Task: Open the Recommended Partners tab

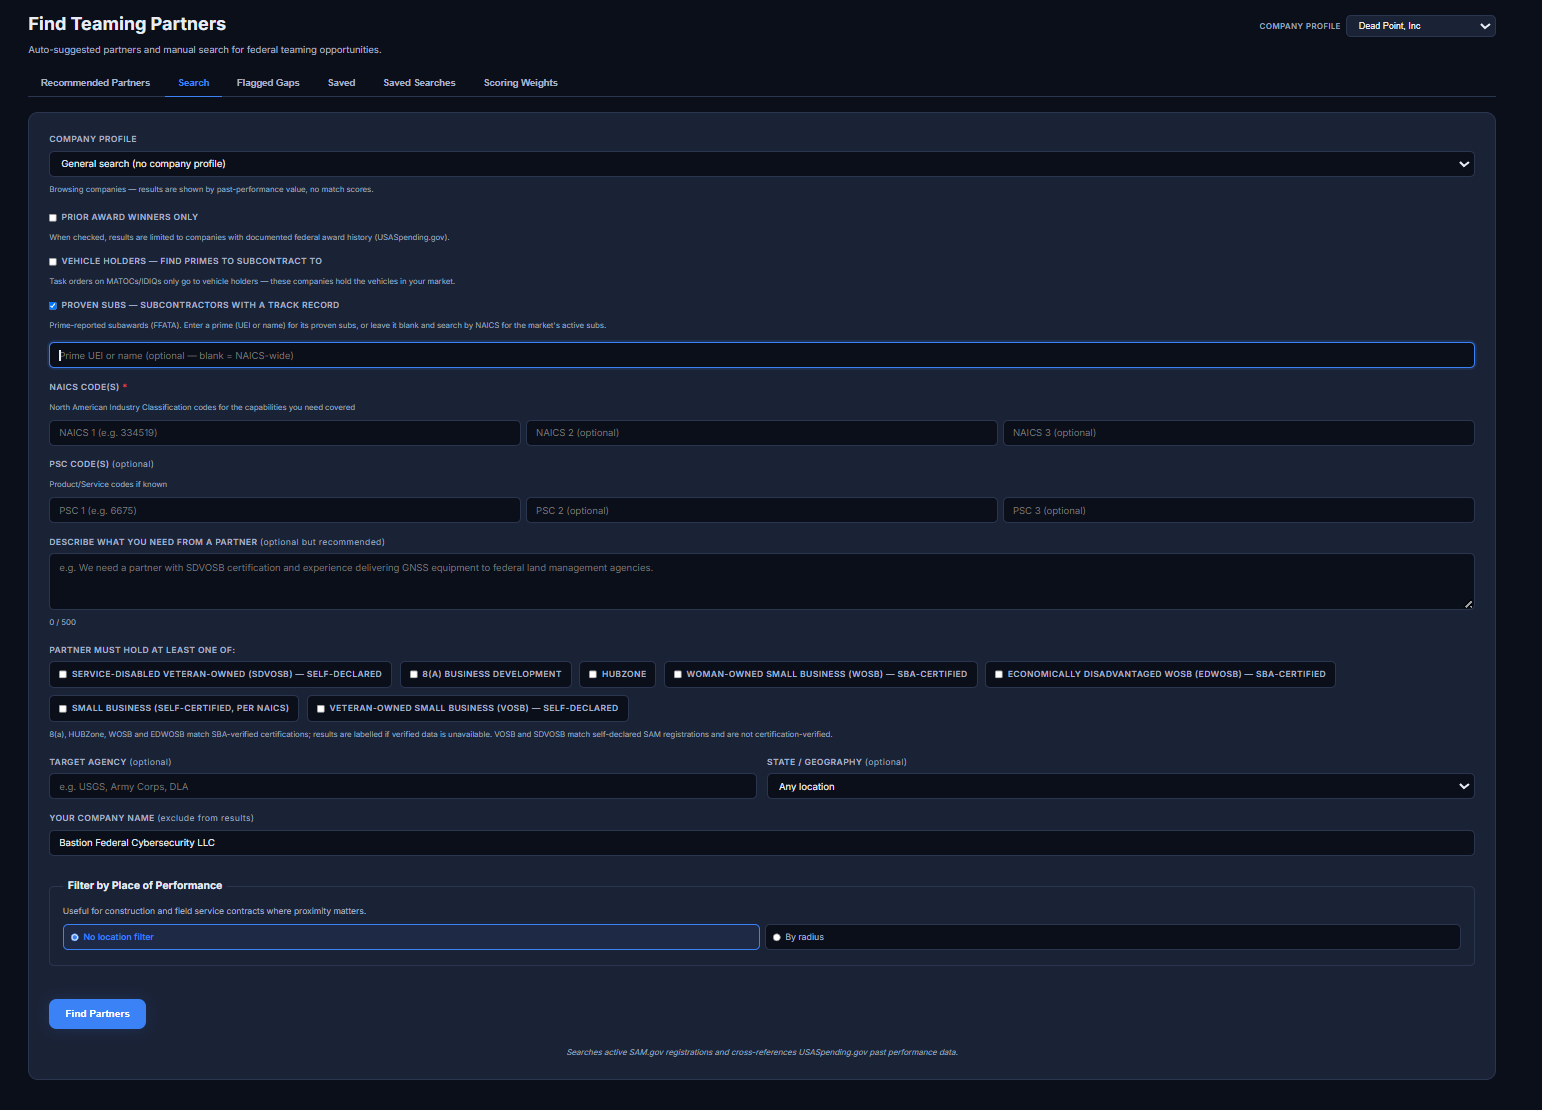Action: (95, 83)
